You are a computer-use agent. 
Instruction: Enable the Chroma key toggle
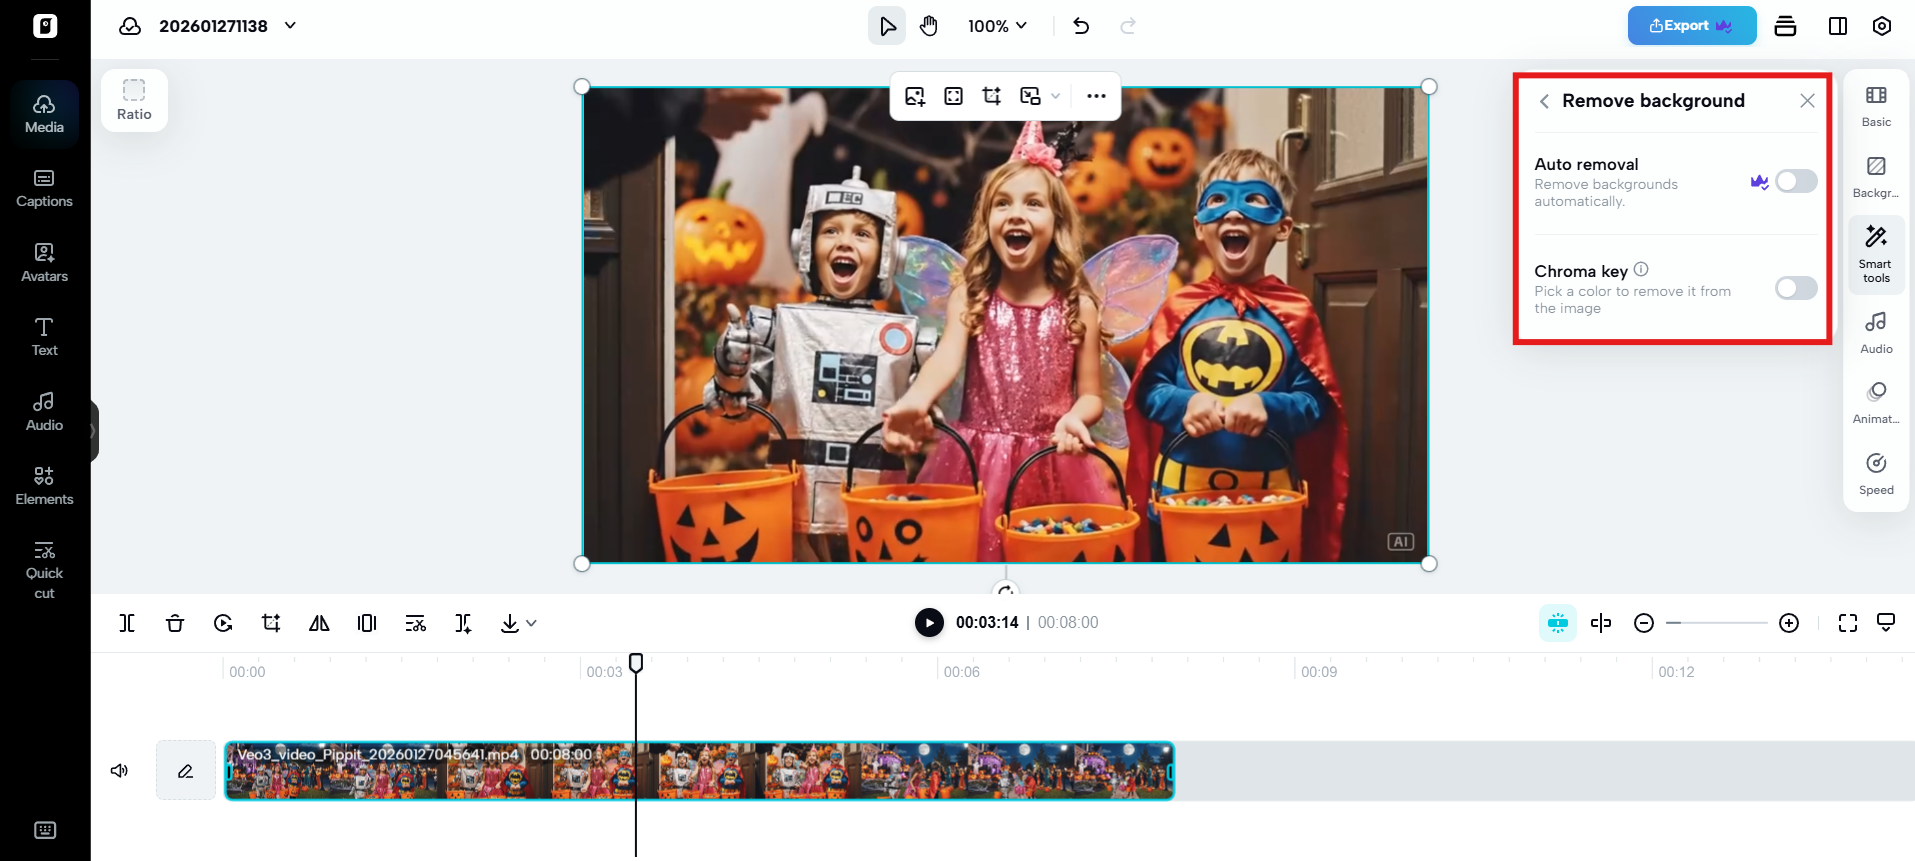coord(1796,288)
